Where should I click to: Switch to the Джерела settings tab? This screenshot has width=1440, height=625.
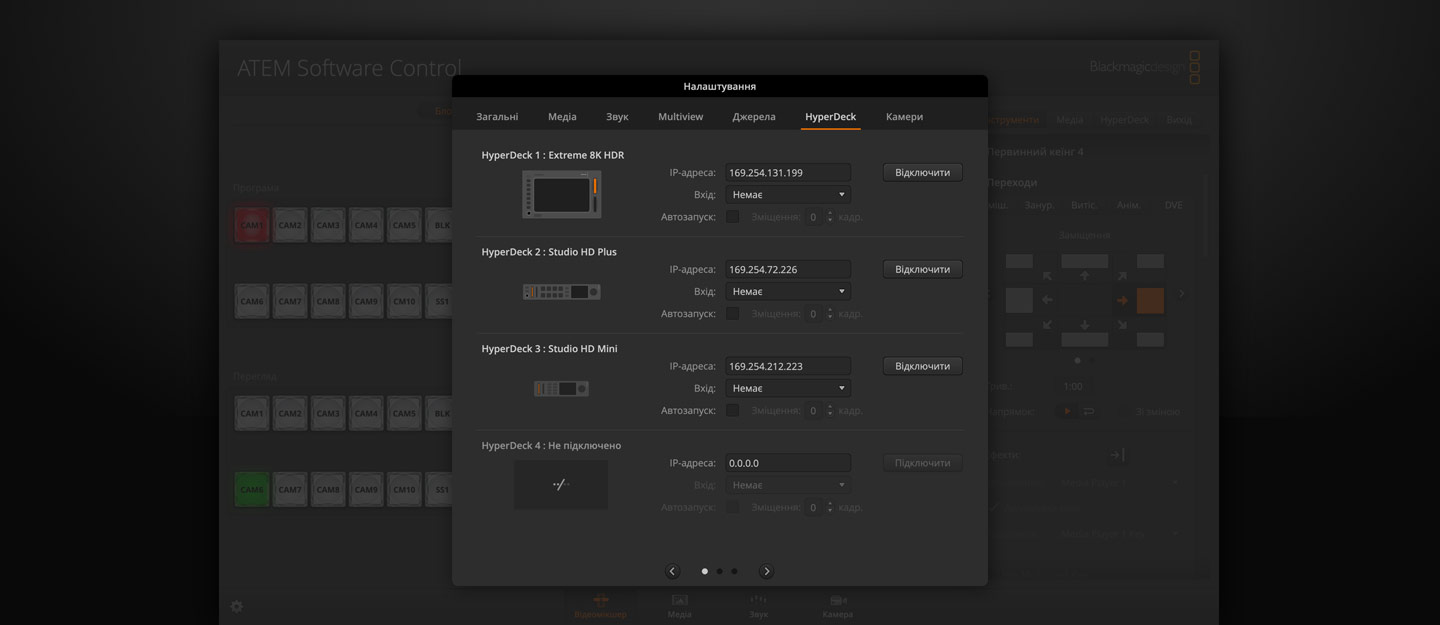click(x=754, y=116)
